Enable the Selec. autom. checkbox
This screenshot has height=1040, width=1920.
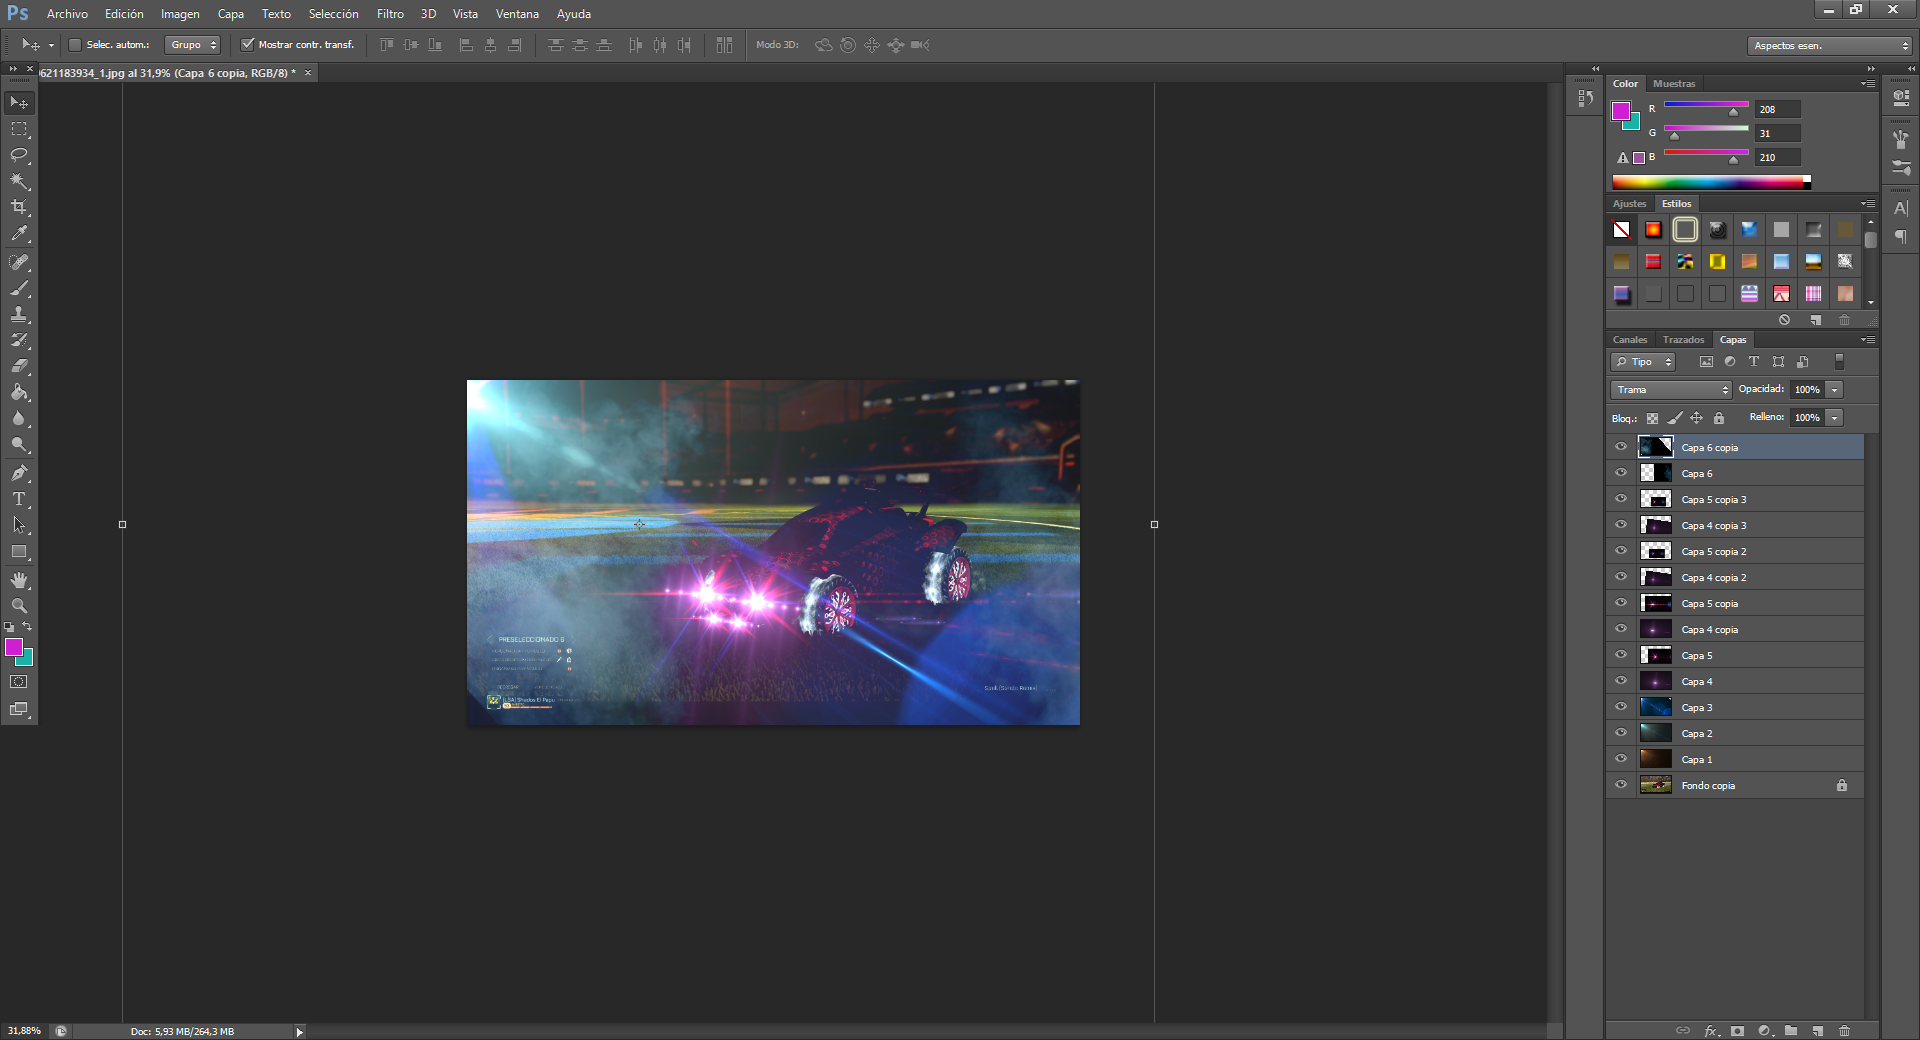click(x=75, y=45)
